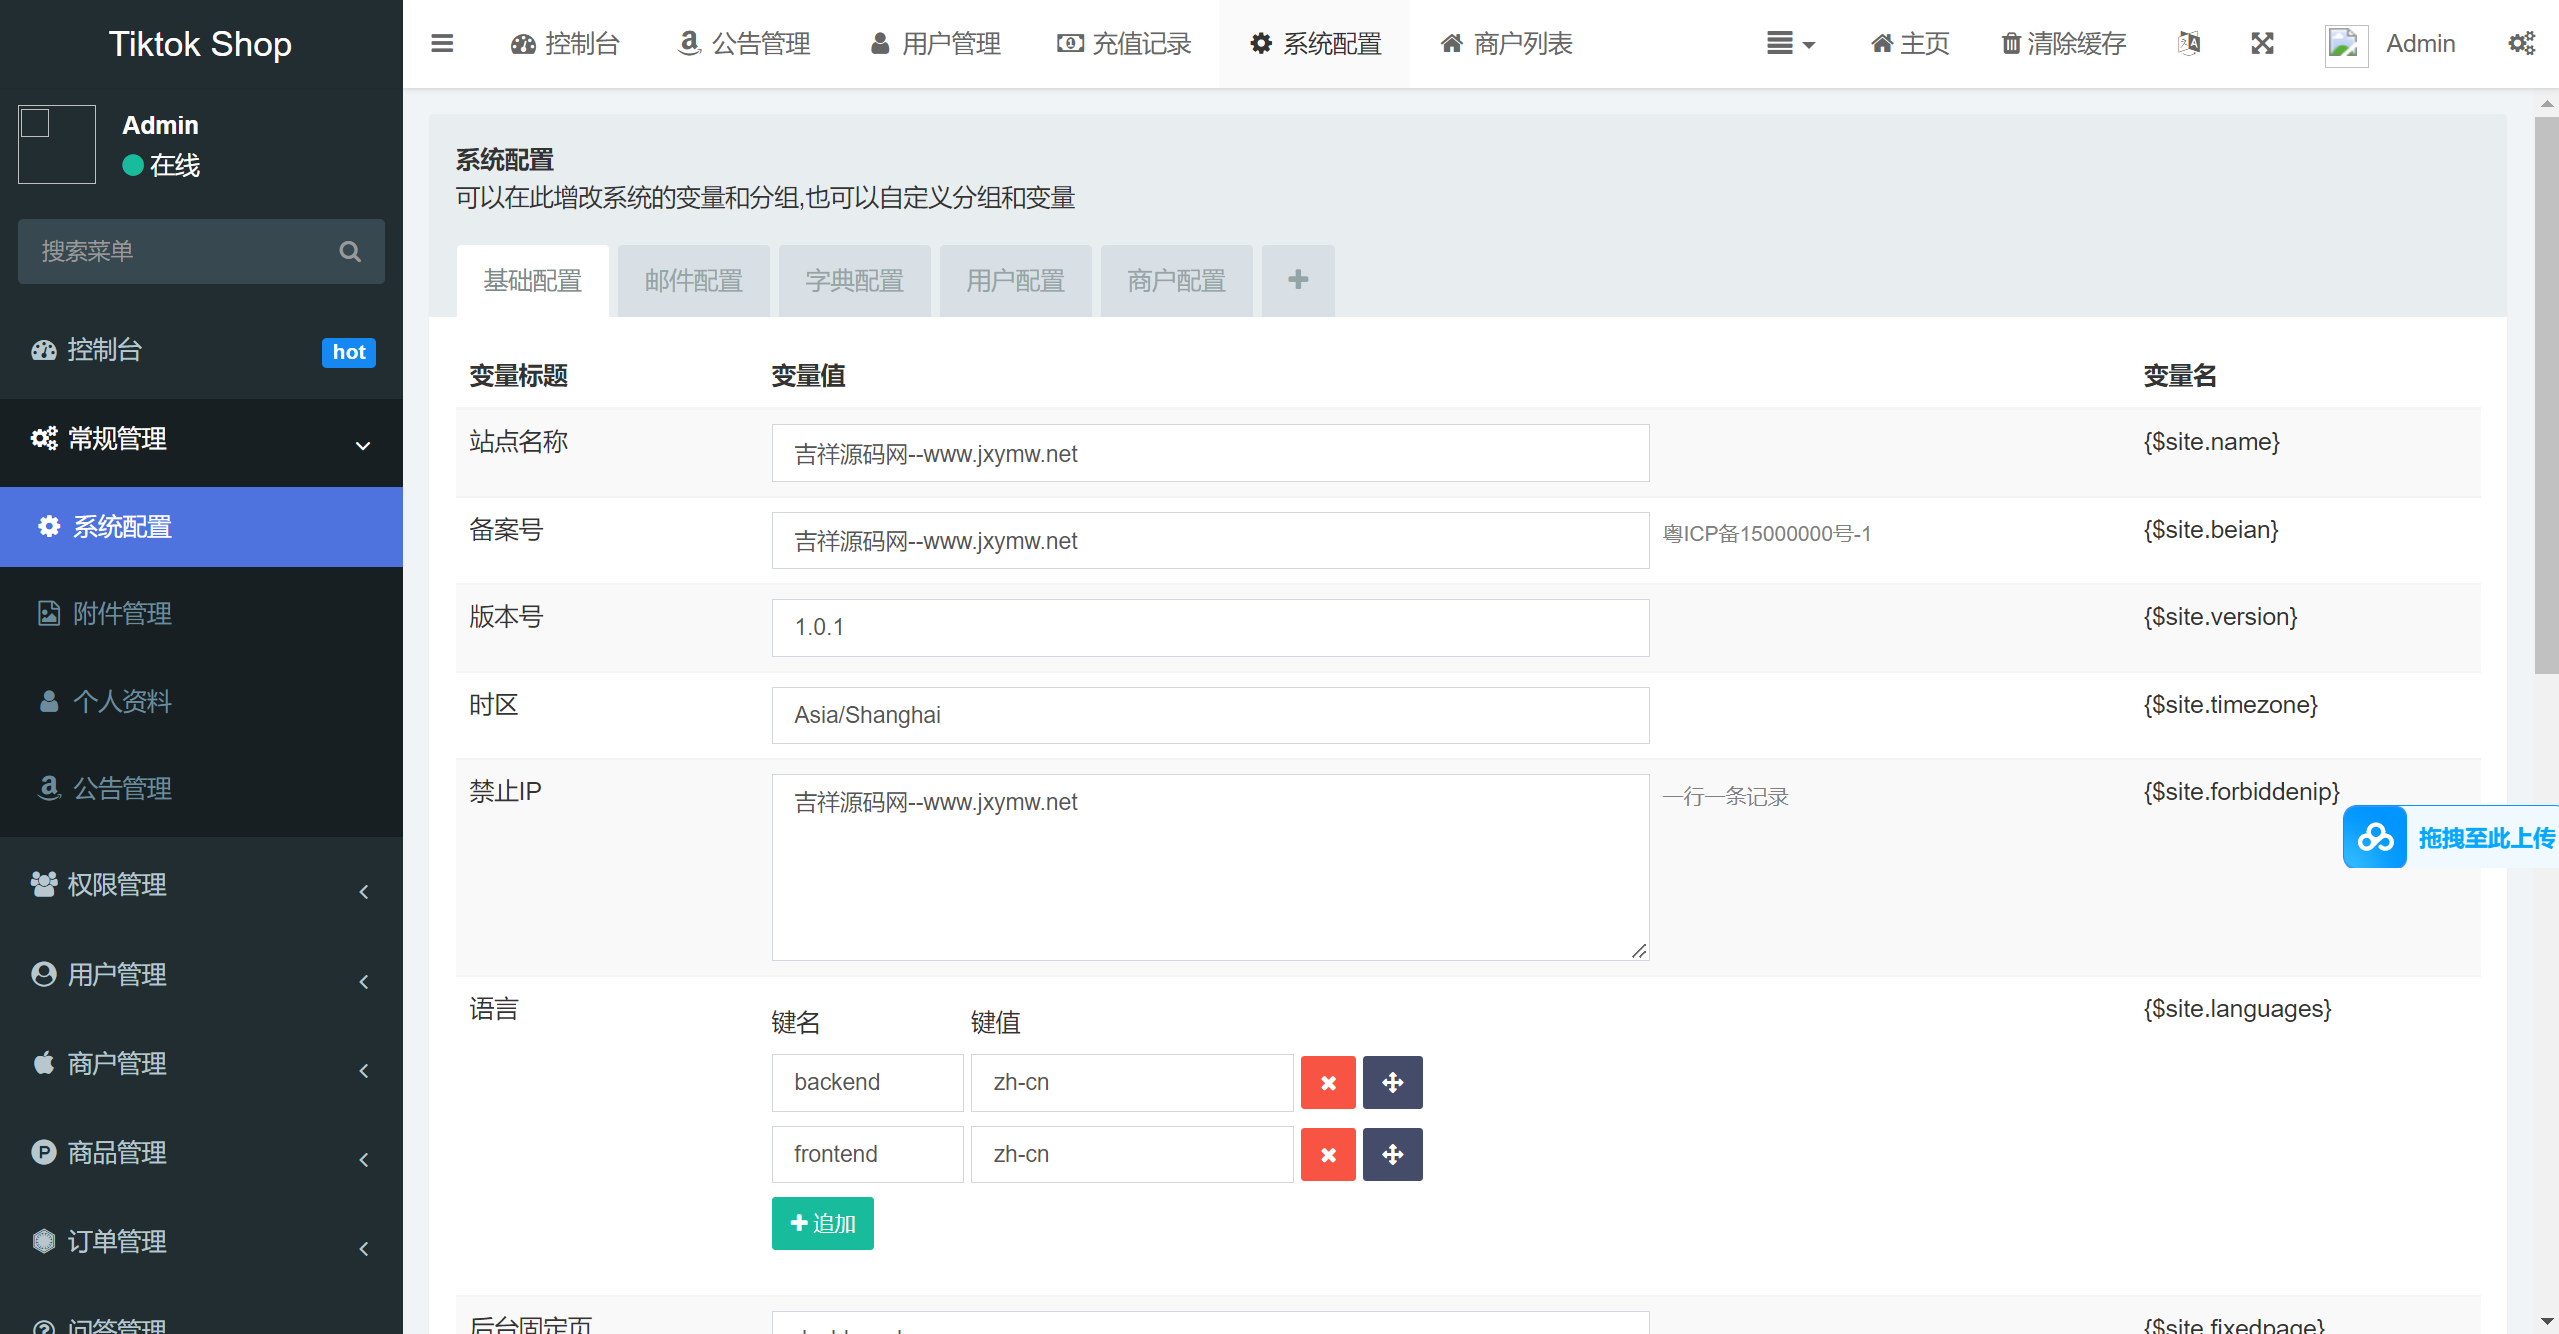Delete the frontend language row
The image size is (2559, 1334).
coord(1328,1154)
